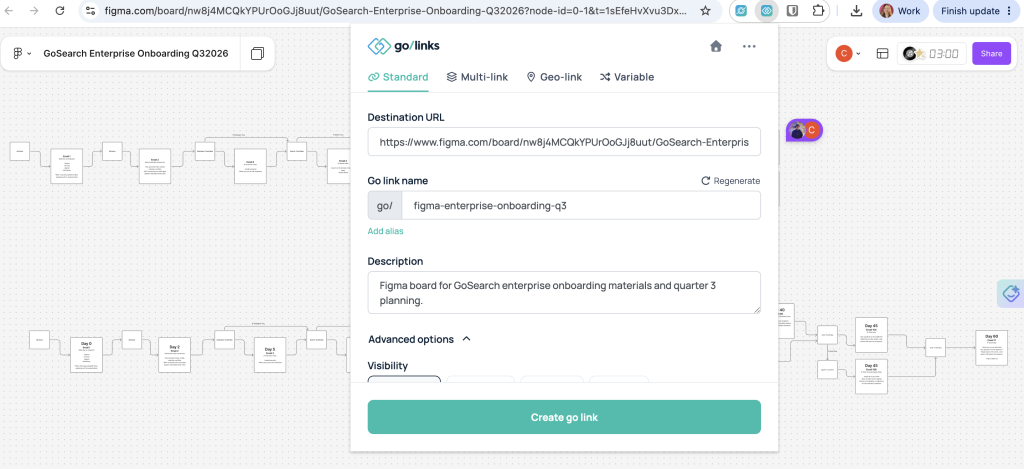Screen dimensions: 1024x469
Task: Open the Bitwarden shield extension icon
Action: (x=792, y=11)
